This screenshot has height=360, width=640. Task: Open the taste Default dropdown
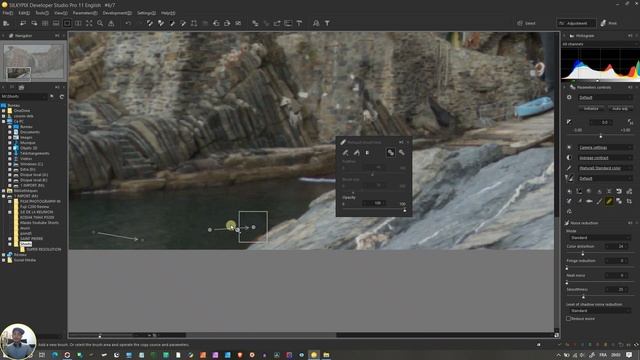point(605,98)
